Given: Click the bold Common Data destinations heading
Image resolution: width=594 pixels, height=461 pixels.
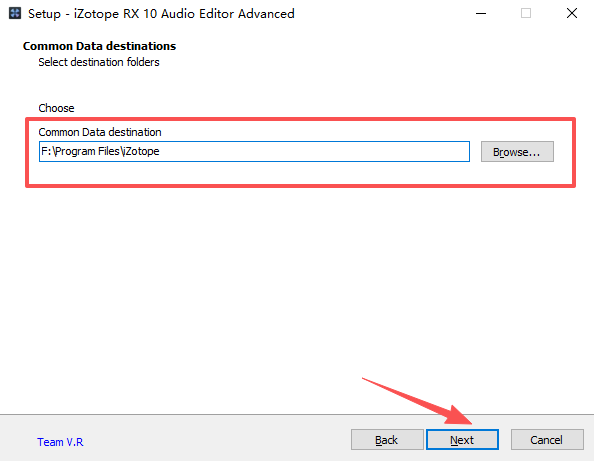Looking at the screenshot, I should tap(99, 46).
